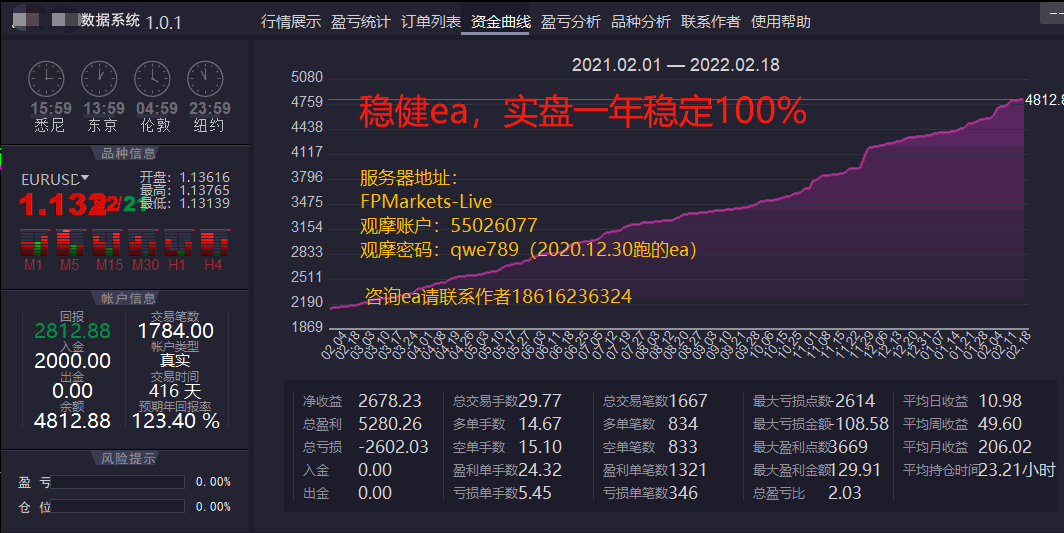Select the M30 timeframe indicator bars
Screen dimensions: 1064x533
pos(144,243)
